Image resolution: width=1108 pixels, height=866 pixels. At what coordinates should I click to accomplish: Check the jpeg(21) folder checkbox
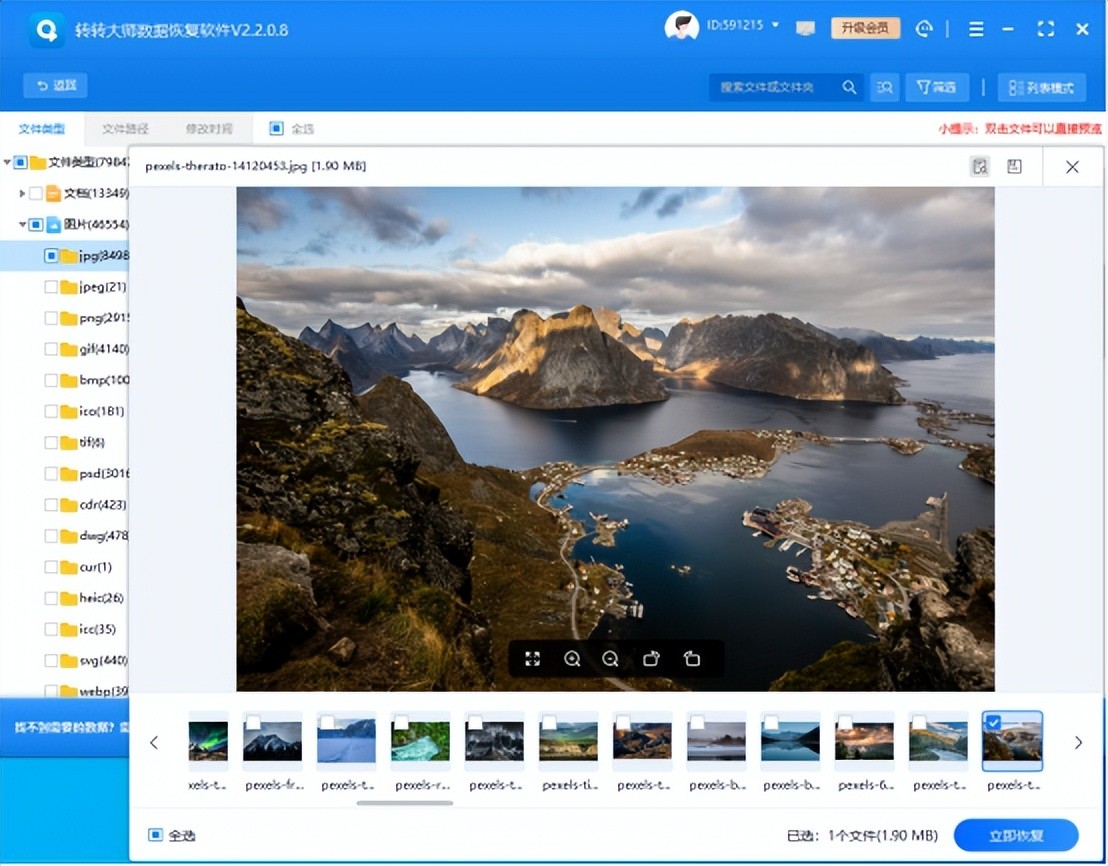pyautogui.click(x=51, y=287)
